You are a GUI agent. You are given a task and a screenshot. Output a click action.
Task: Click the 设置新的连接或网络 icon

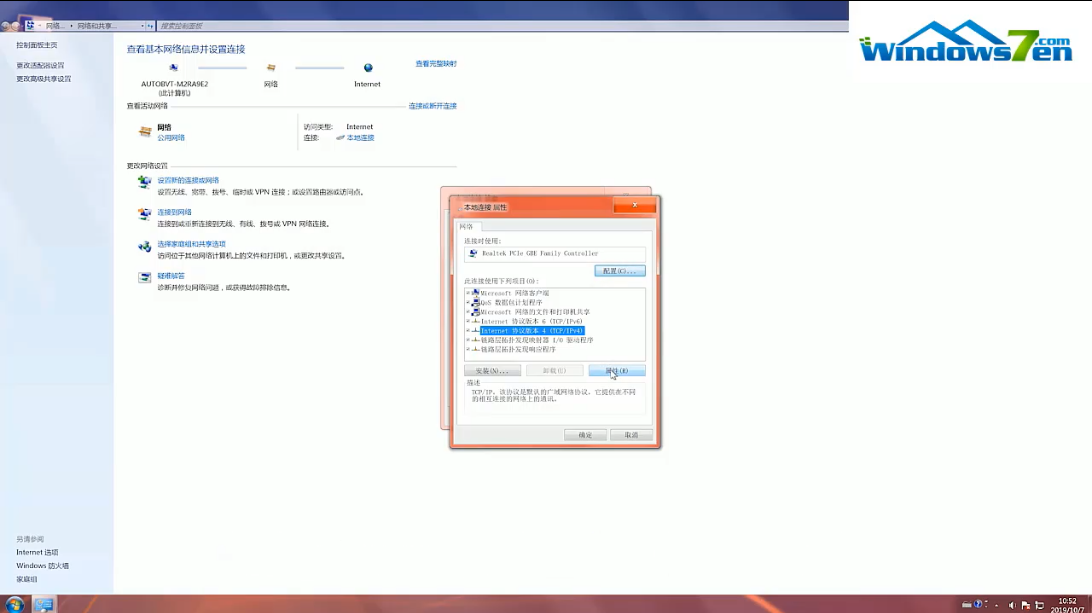coord(145,181)
